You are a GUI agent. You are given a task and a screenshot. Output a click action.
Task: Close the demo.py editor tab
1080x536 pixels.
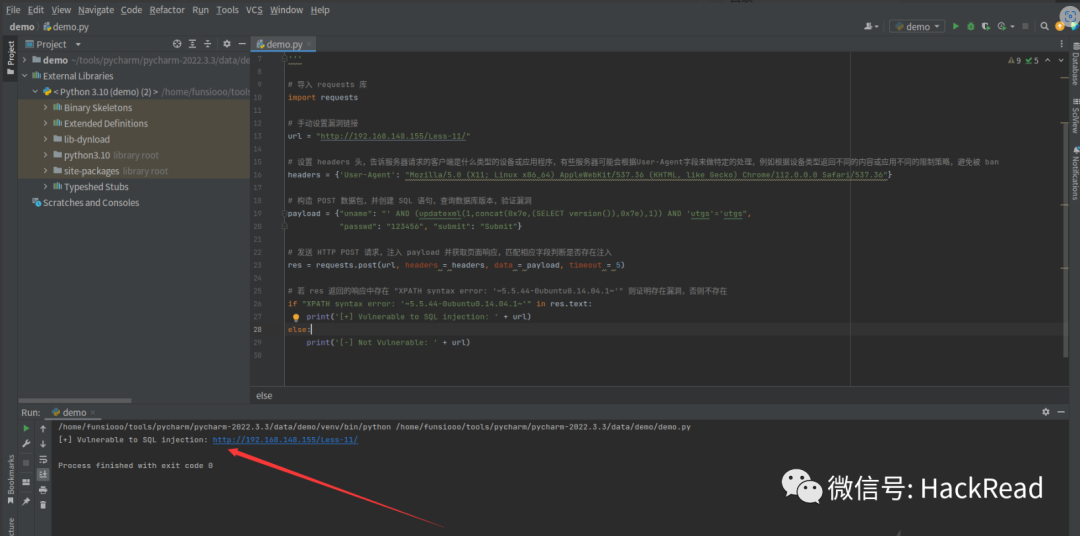coord(309,44)
